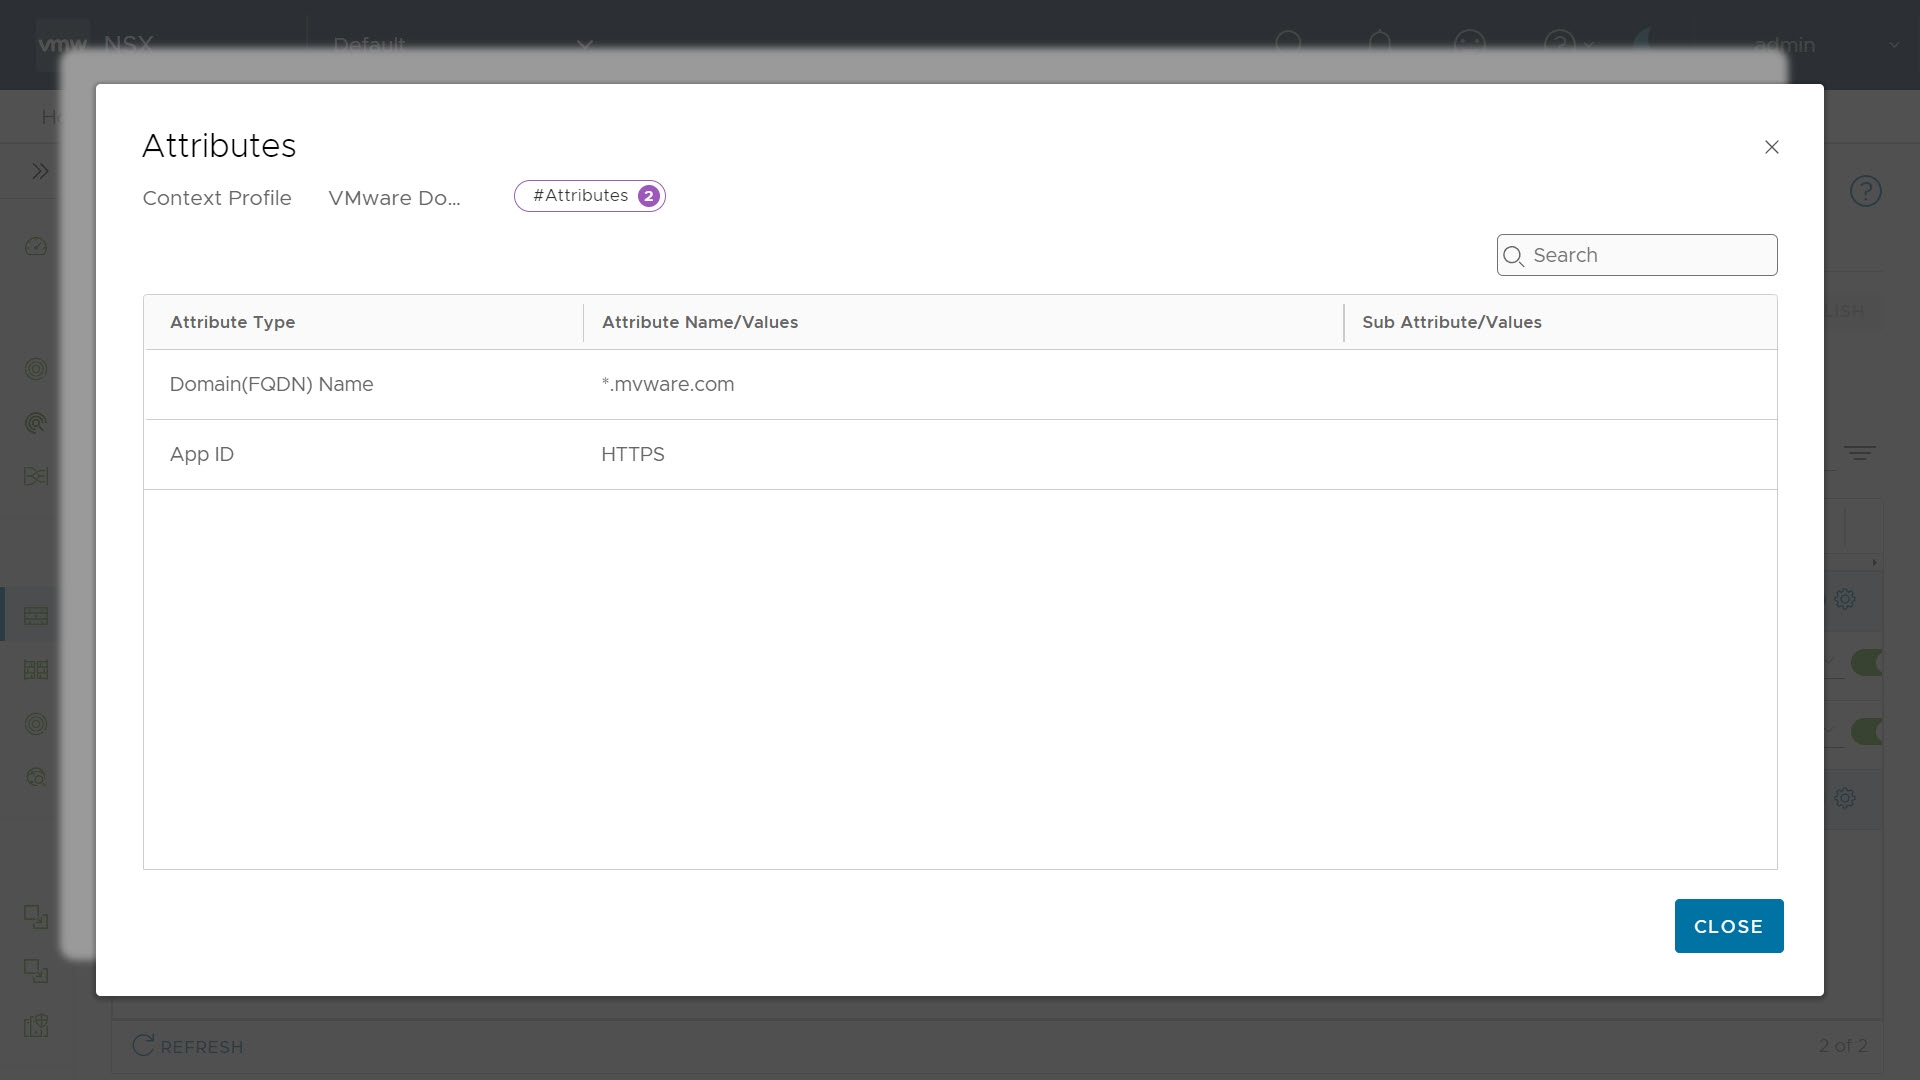Viewport: 1920px width, 1080px height.
Task: Open the gauge overview icon in sidebar
Action: click(36, 246)
